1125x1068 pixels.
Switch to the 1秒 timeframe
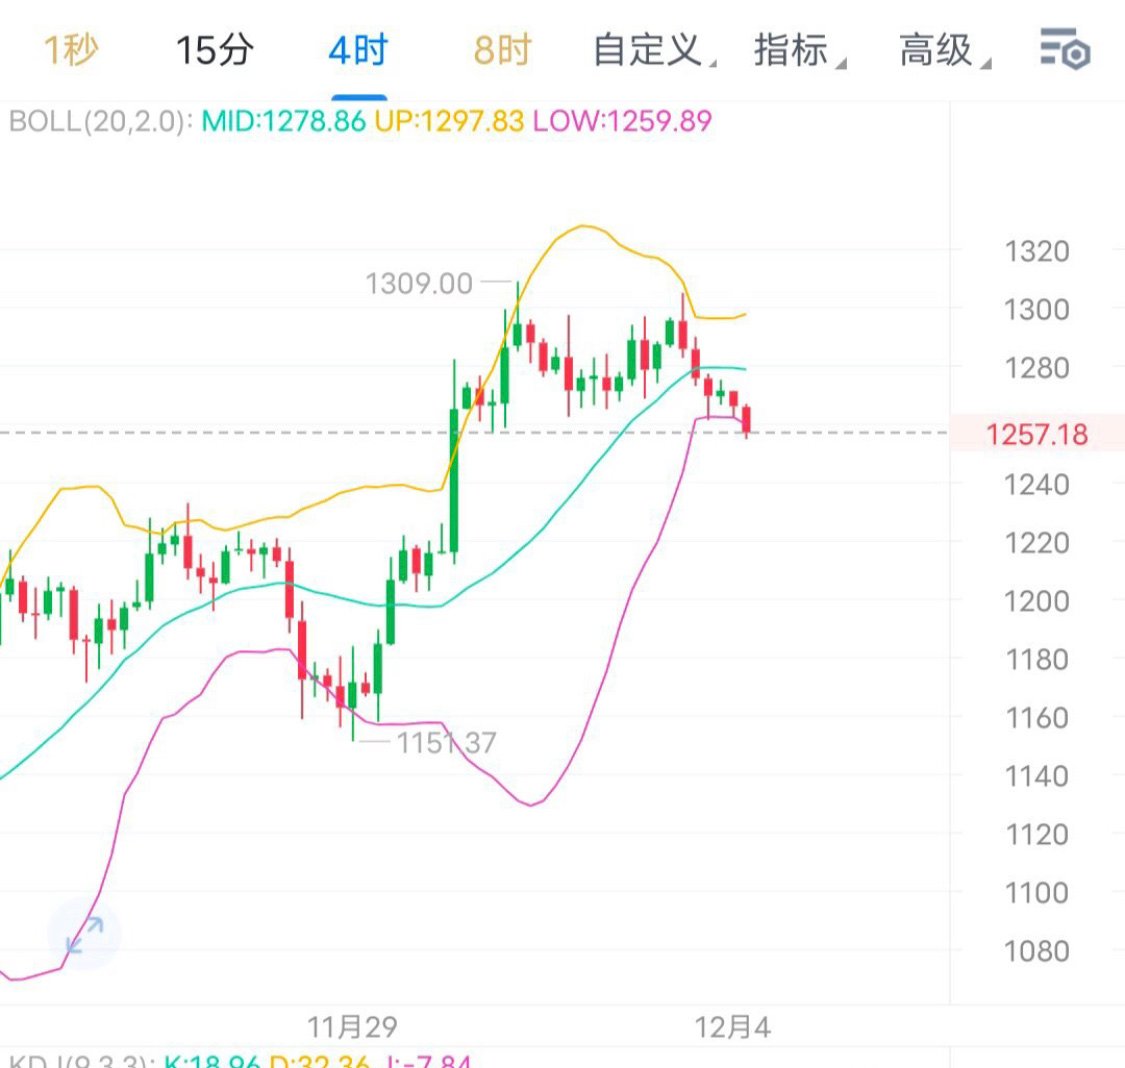(x=69, y=49)
